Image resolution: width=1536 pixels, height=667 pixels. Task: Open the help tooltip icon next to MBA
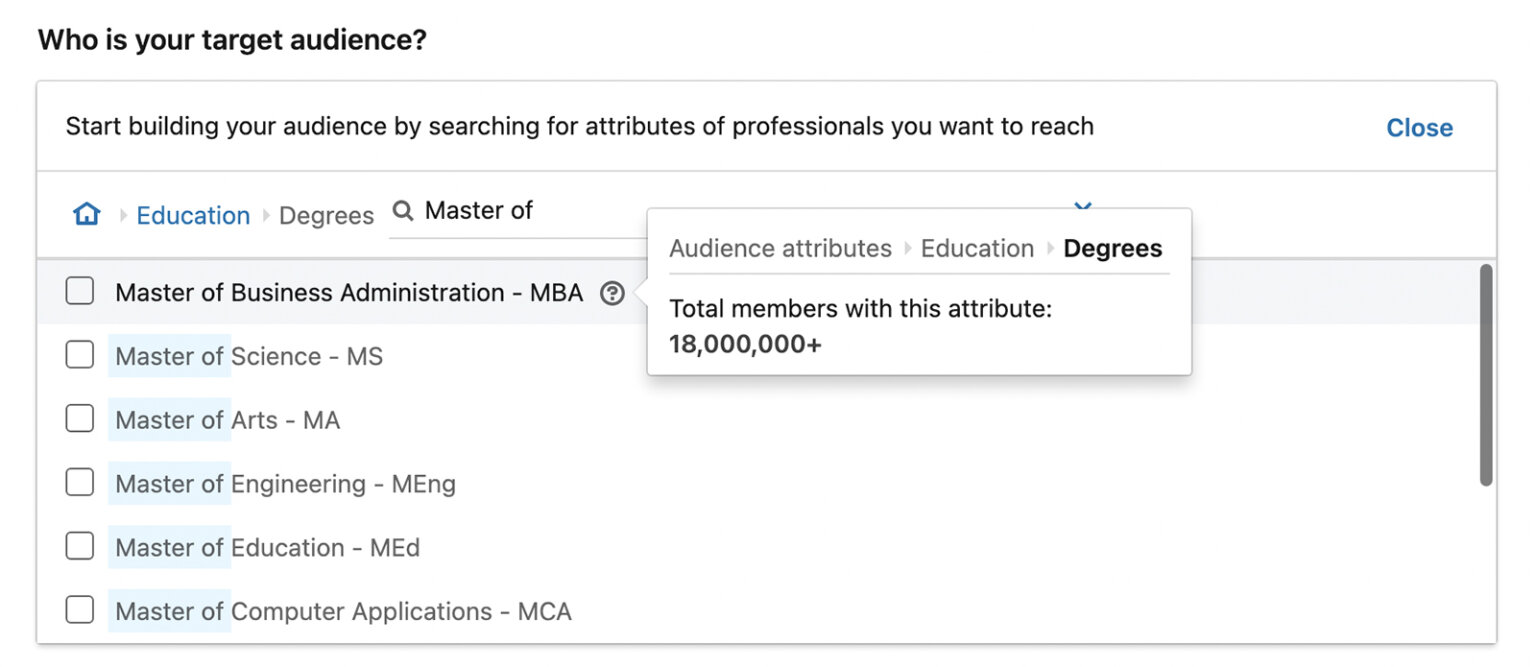[612, 293]
